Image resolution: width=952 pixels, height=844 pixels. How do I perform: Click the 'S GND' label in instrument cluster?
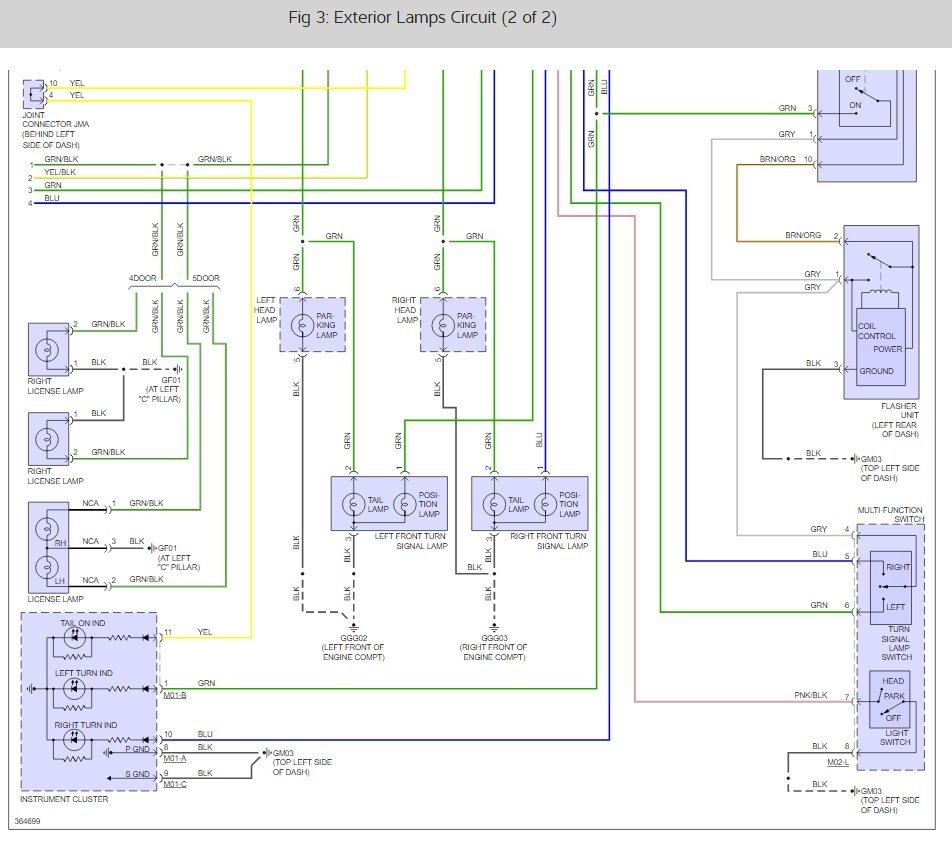137,774
